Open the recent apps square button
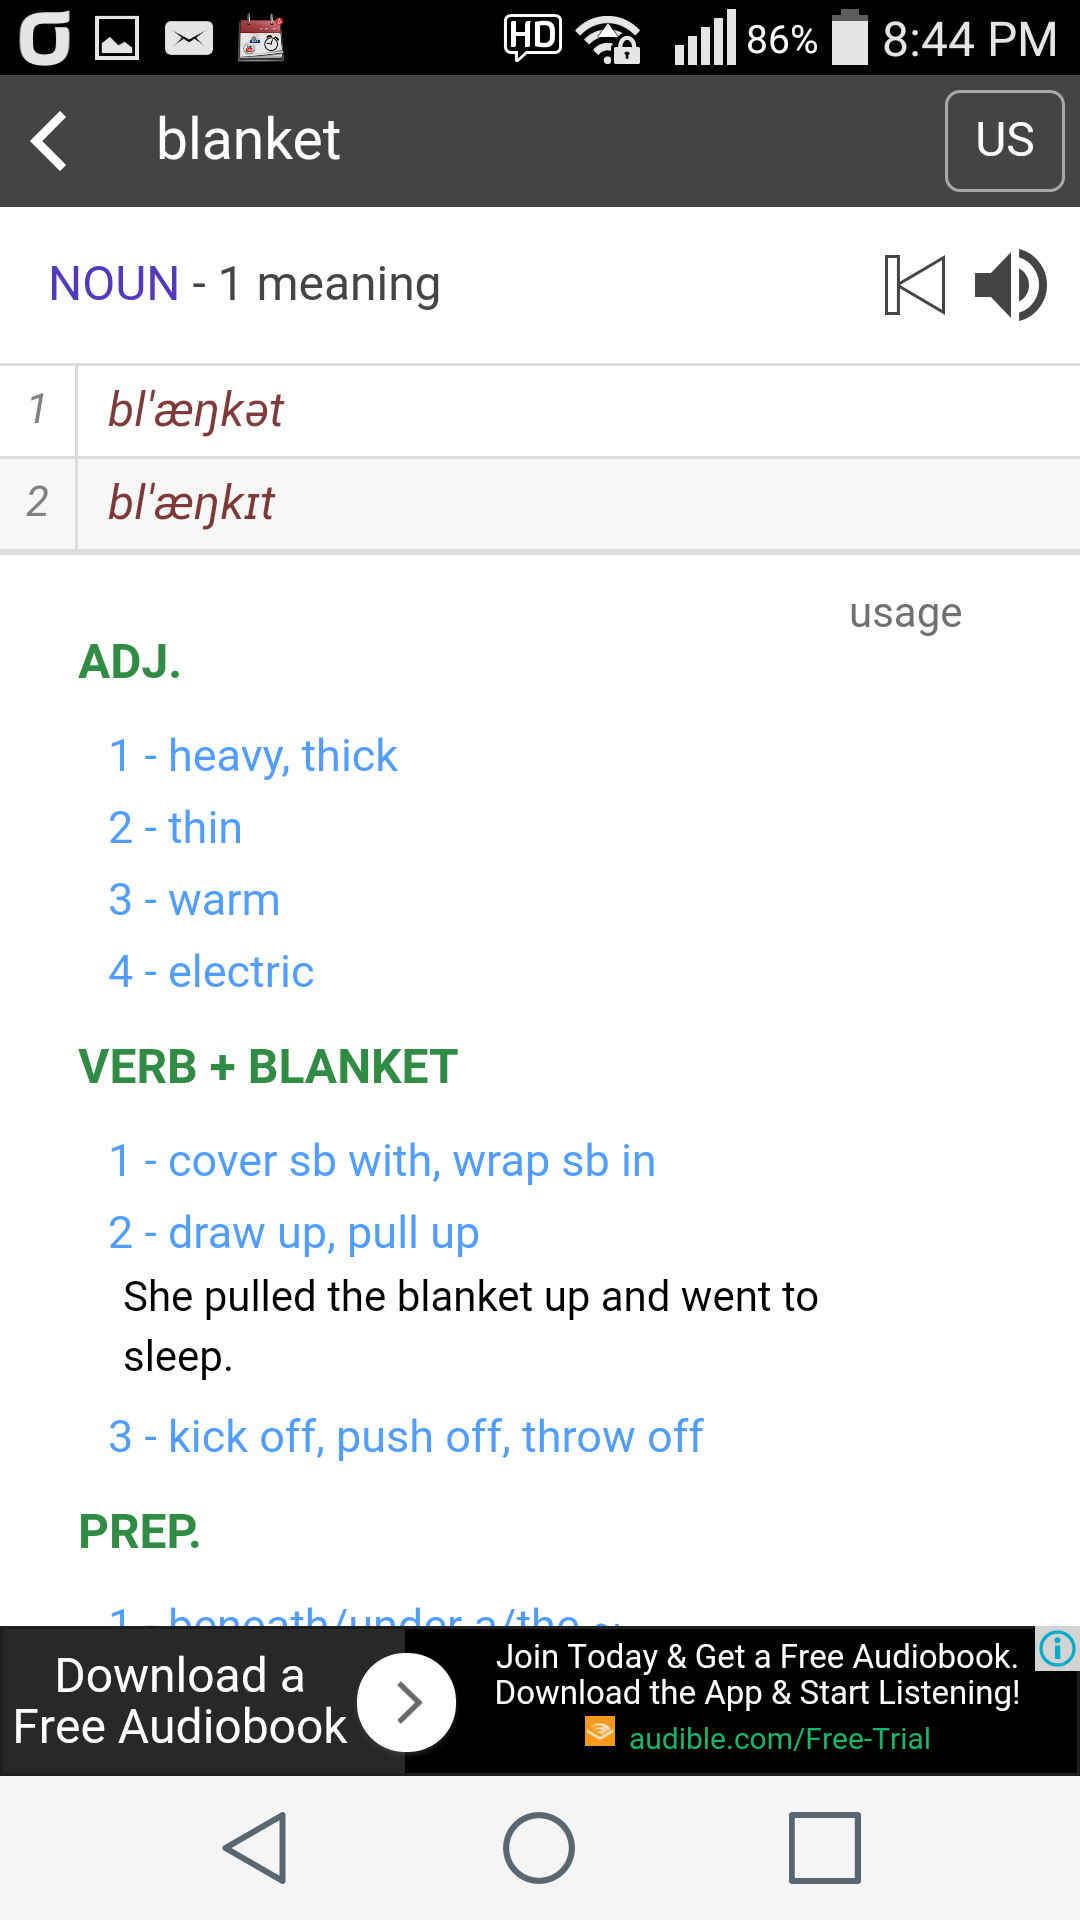This screenshot has width=1080, height=1920. tap(824, 1847)
